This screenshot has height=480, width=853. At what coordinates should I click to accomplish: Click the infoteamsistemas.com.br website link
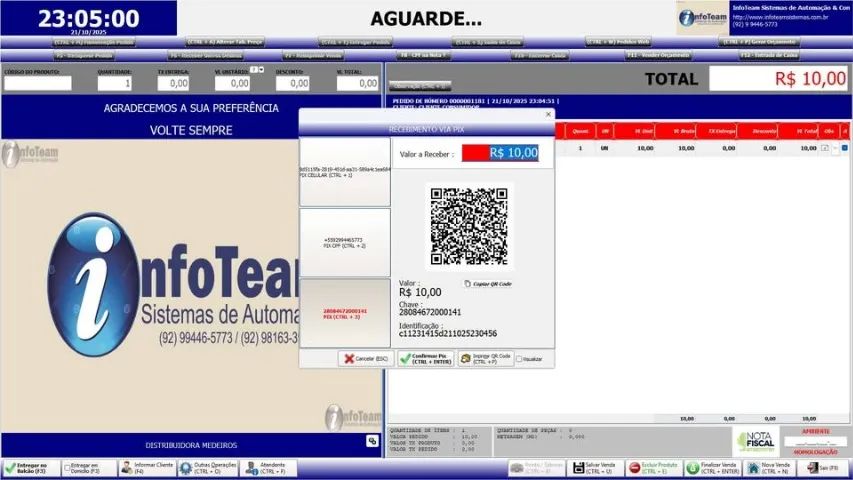[780, 17]
